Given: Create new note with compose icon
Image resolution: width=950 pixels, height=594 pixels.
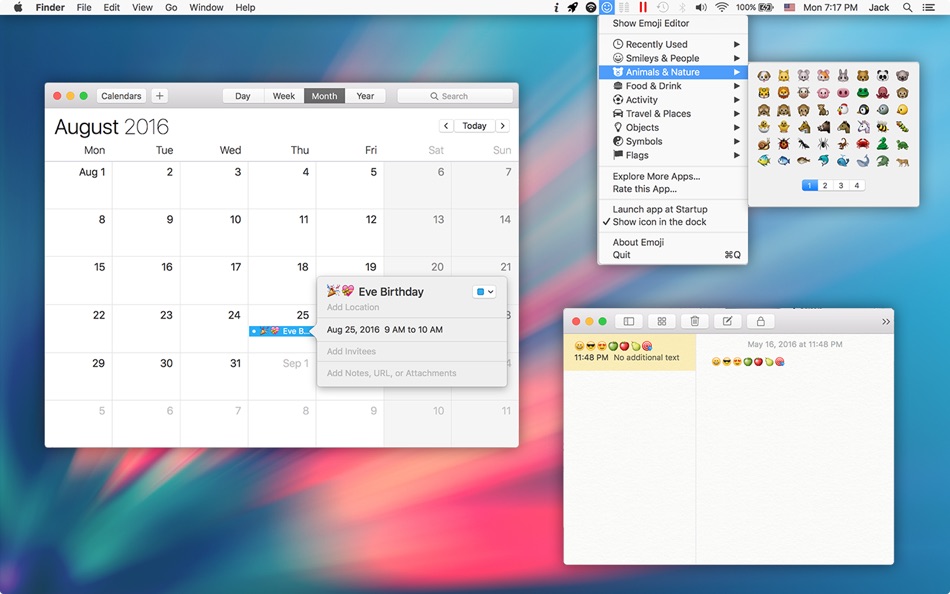Looking at the screenshot, I should (x=728, y=321).
